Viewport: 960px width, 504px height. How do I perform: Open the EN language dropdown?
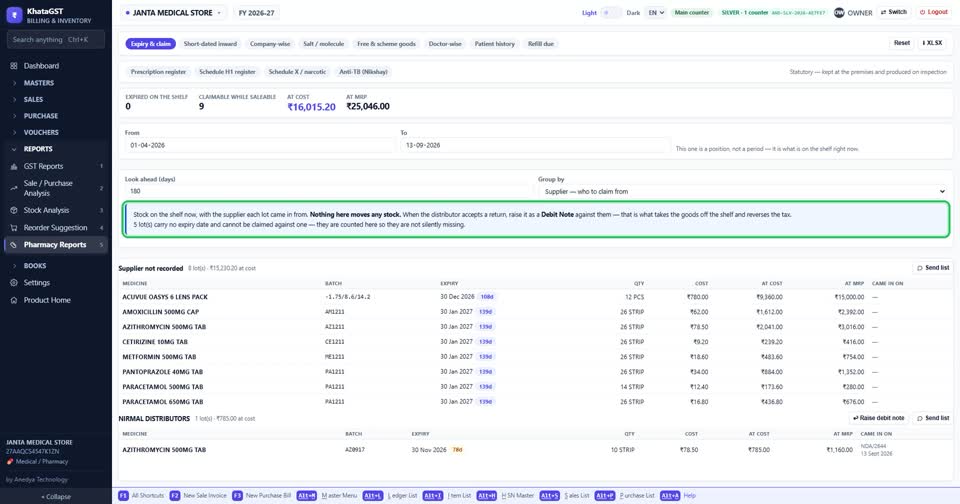pos(656,12)
